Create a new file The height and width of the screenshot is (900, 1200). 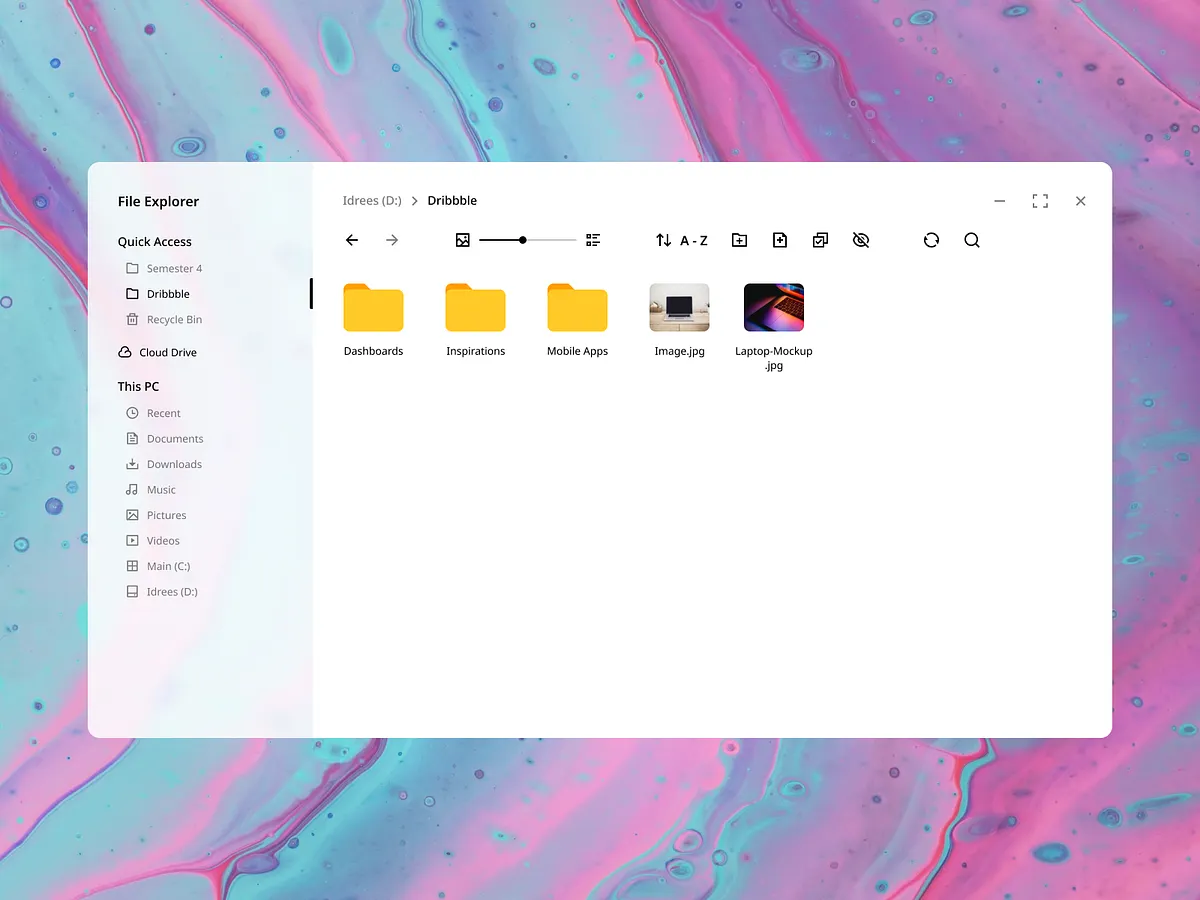779,240
